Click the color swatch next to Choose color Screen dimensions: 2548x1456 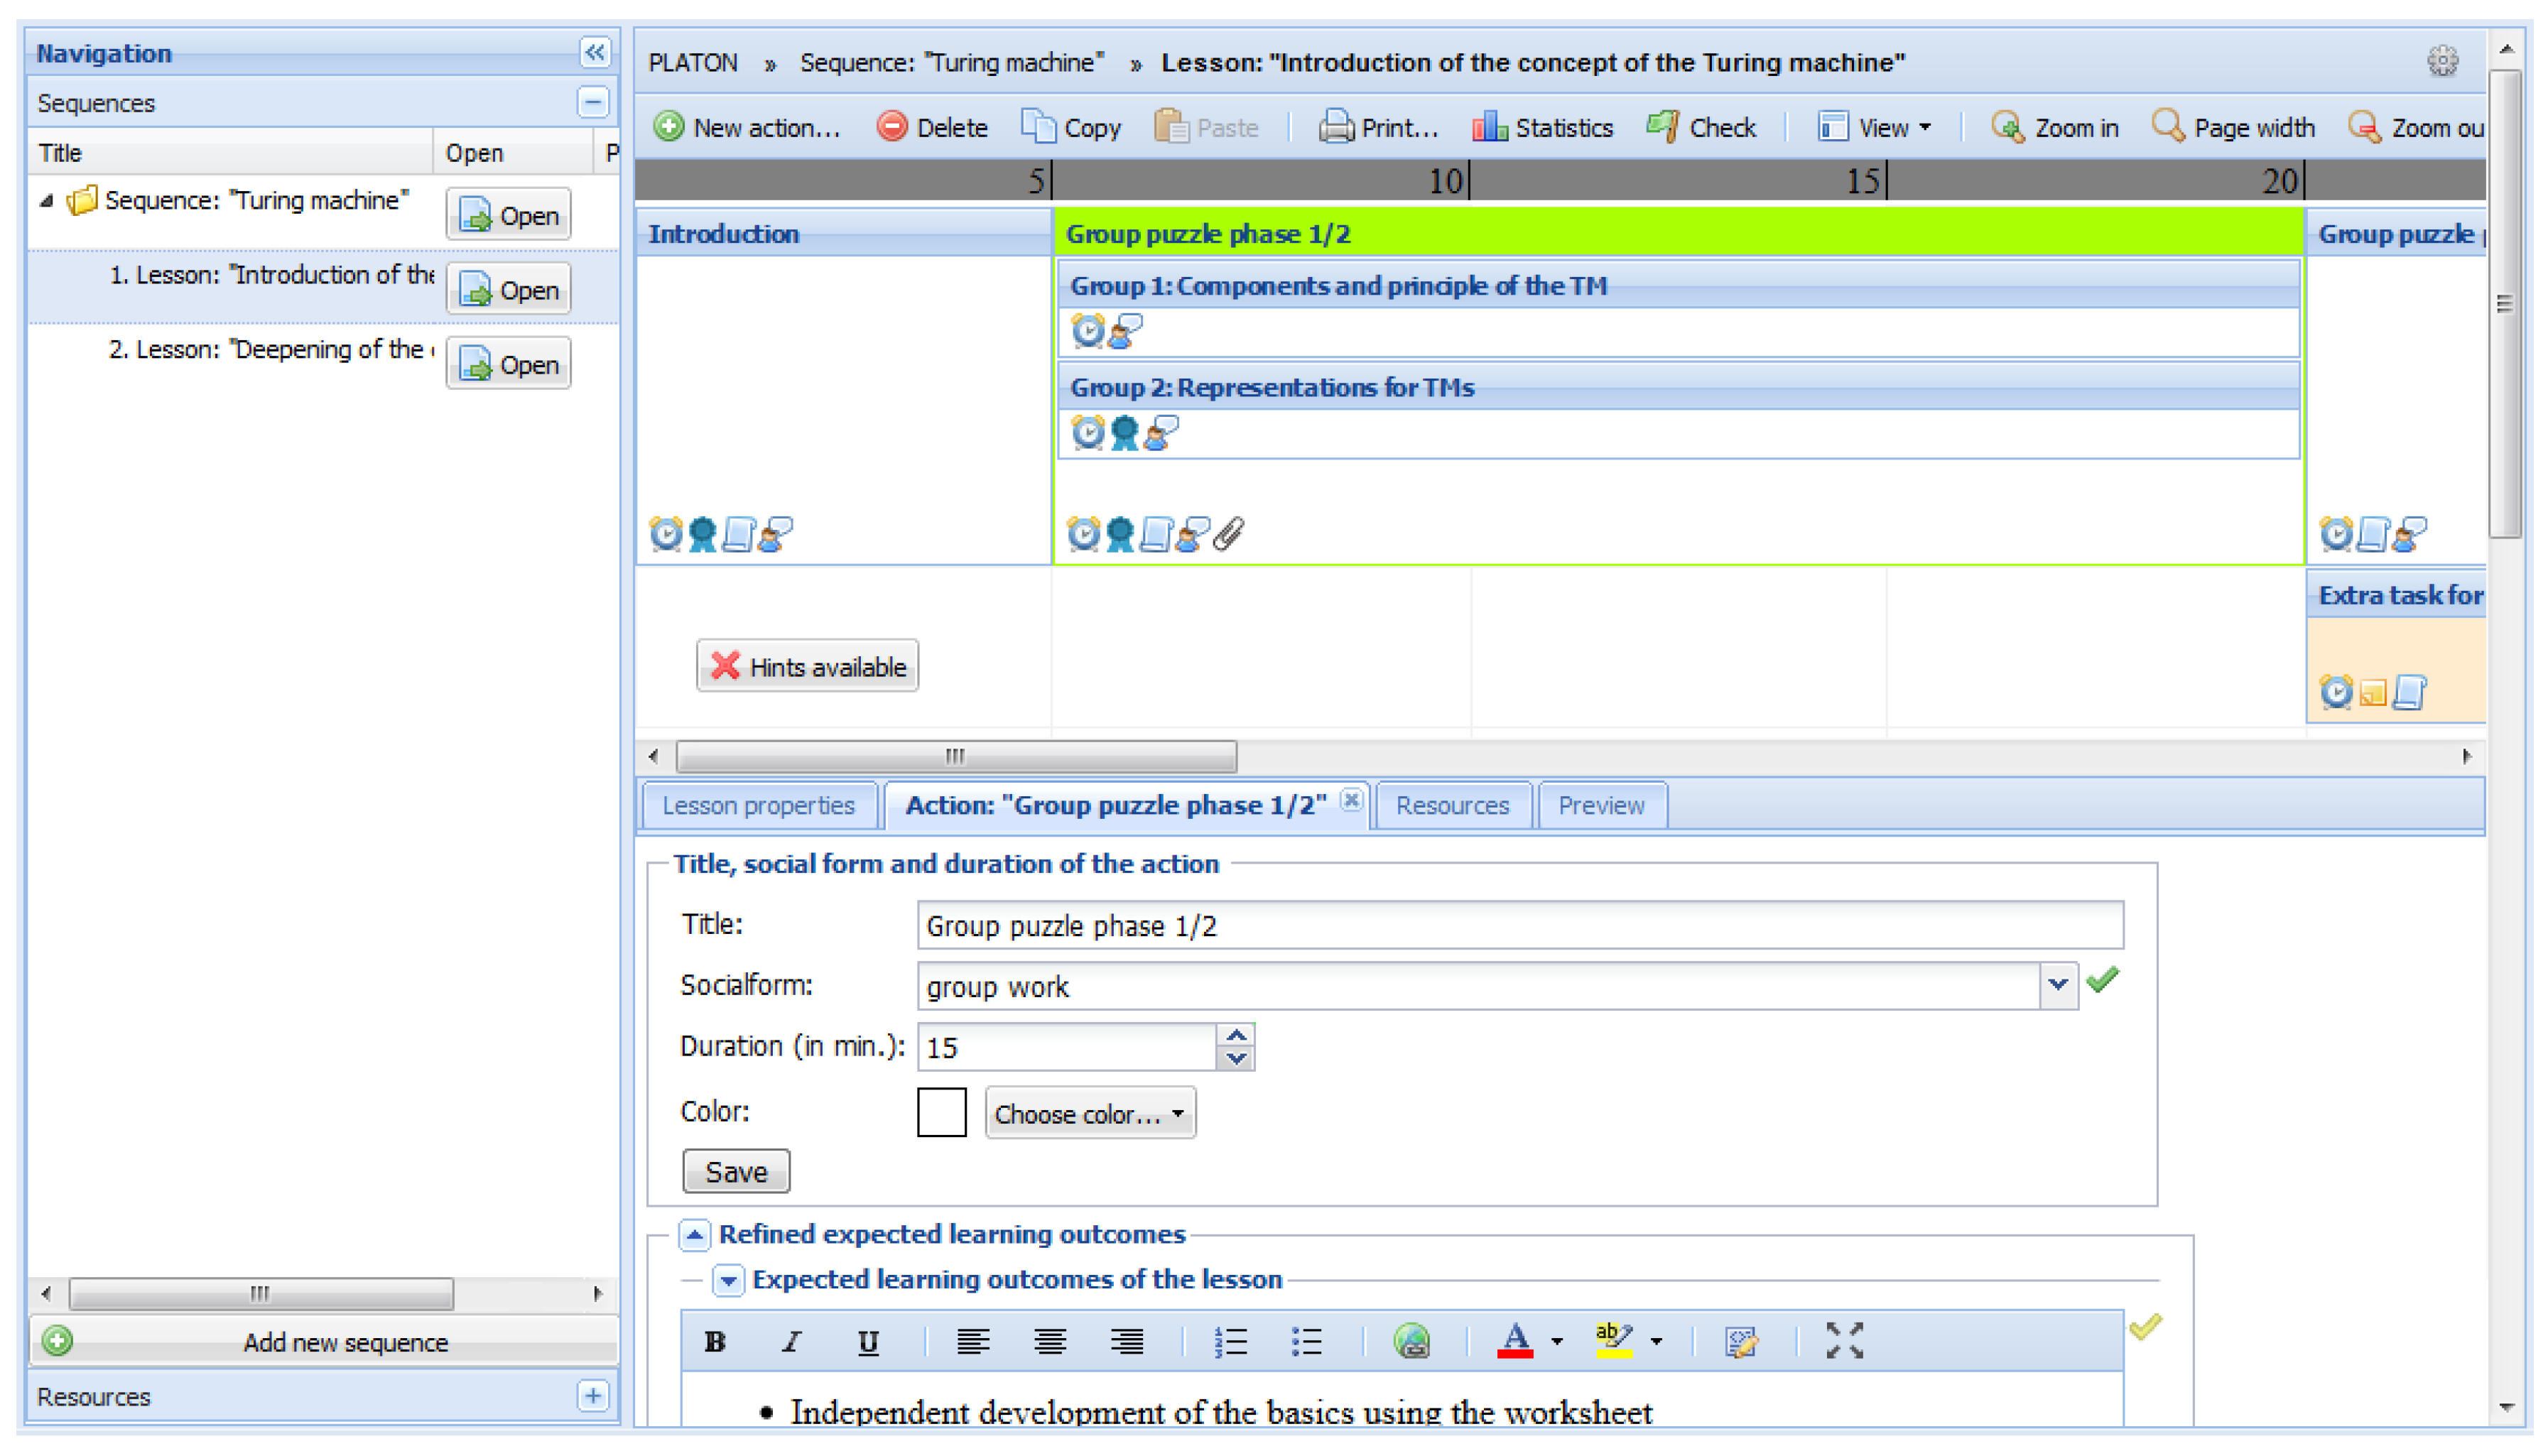point(941,1112)
